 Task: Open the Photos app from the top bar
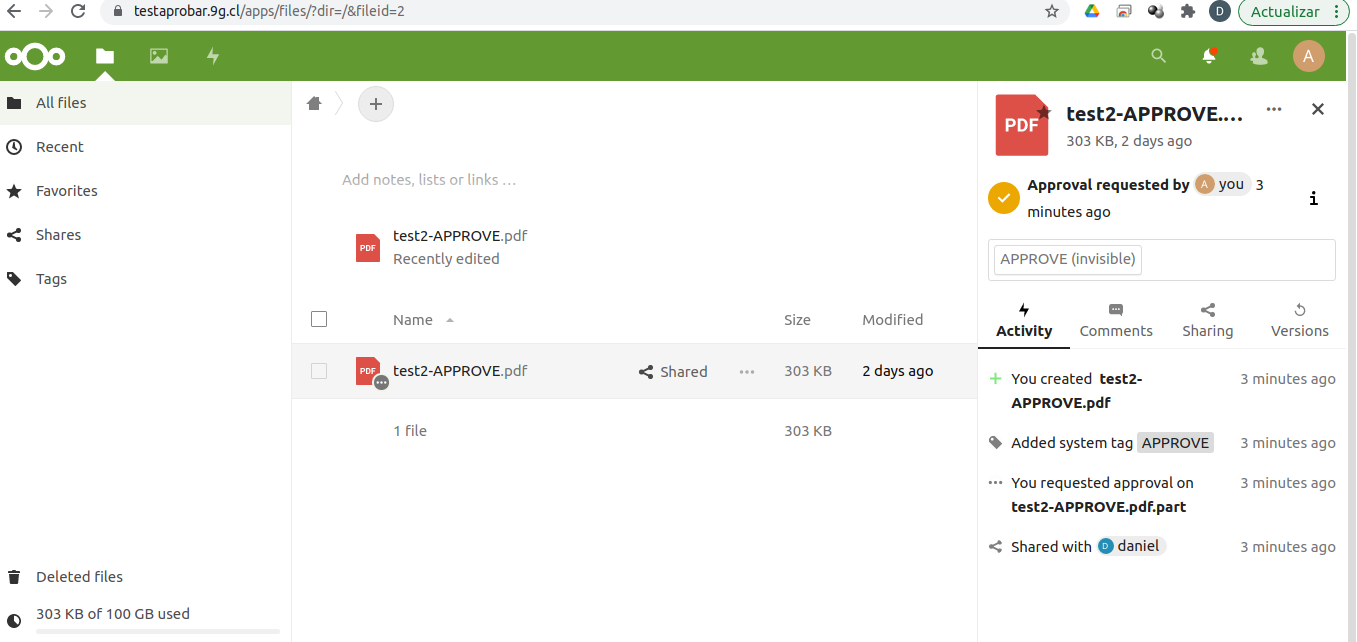158,56
